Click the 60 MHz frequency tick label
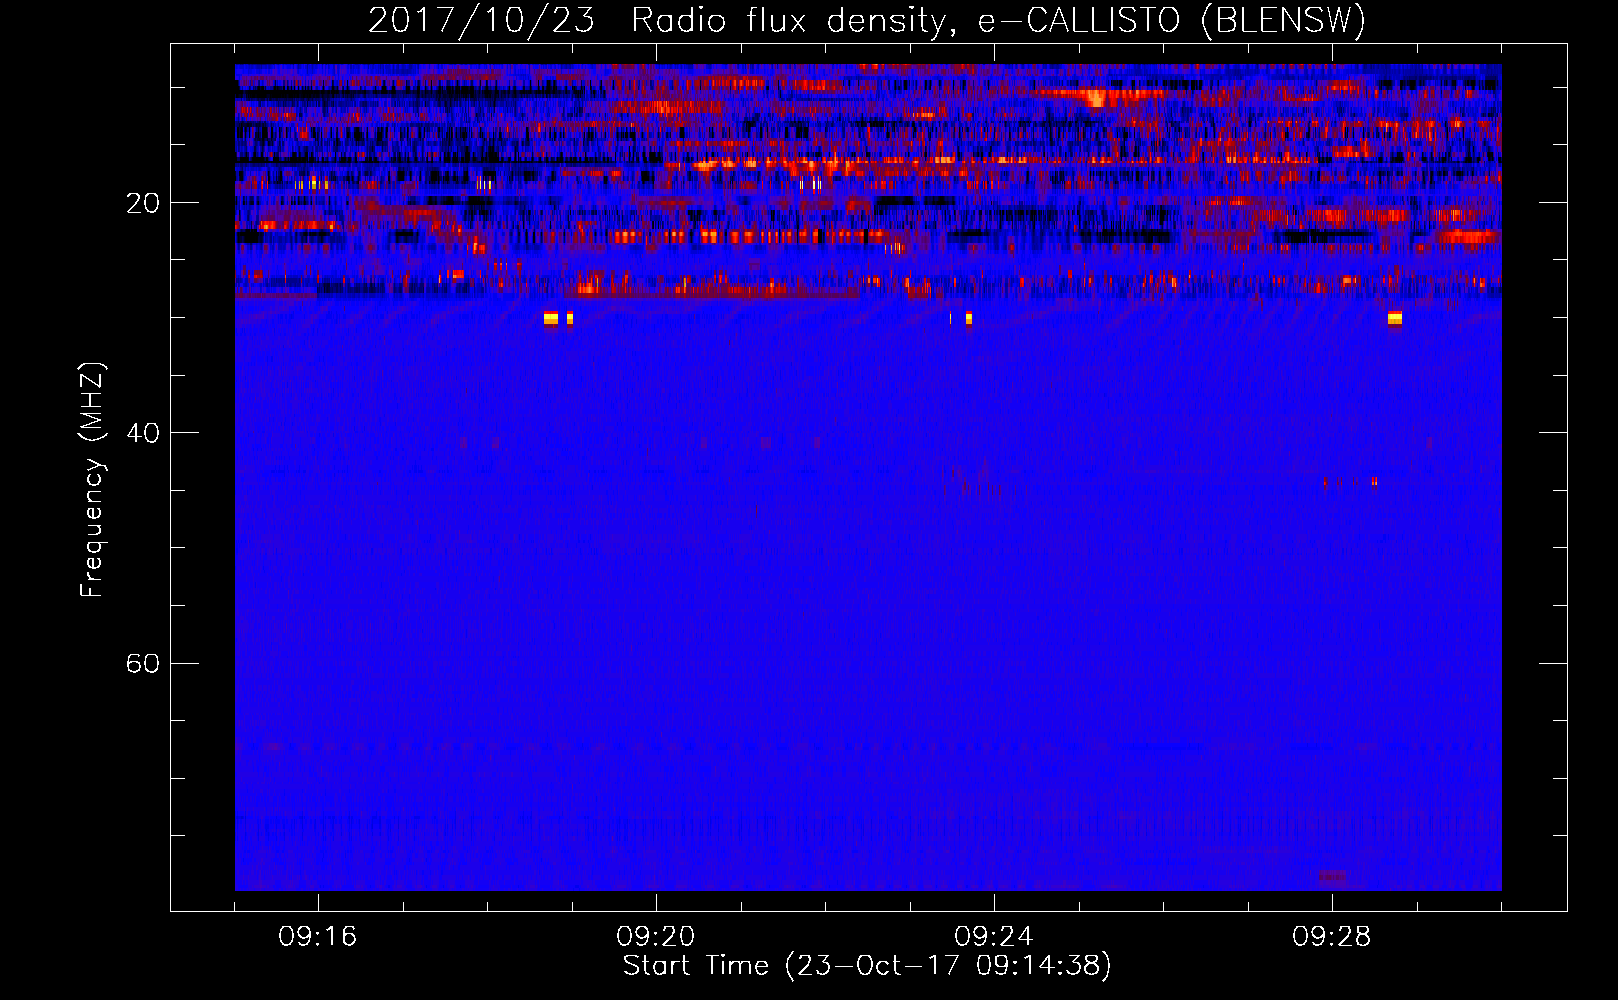 (x=142, y=663)
